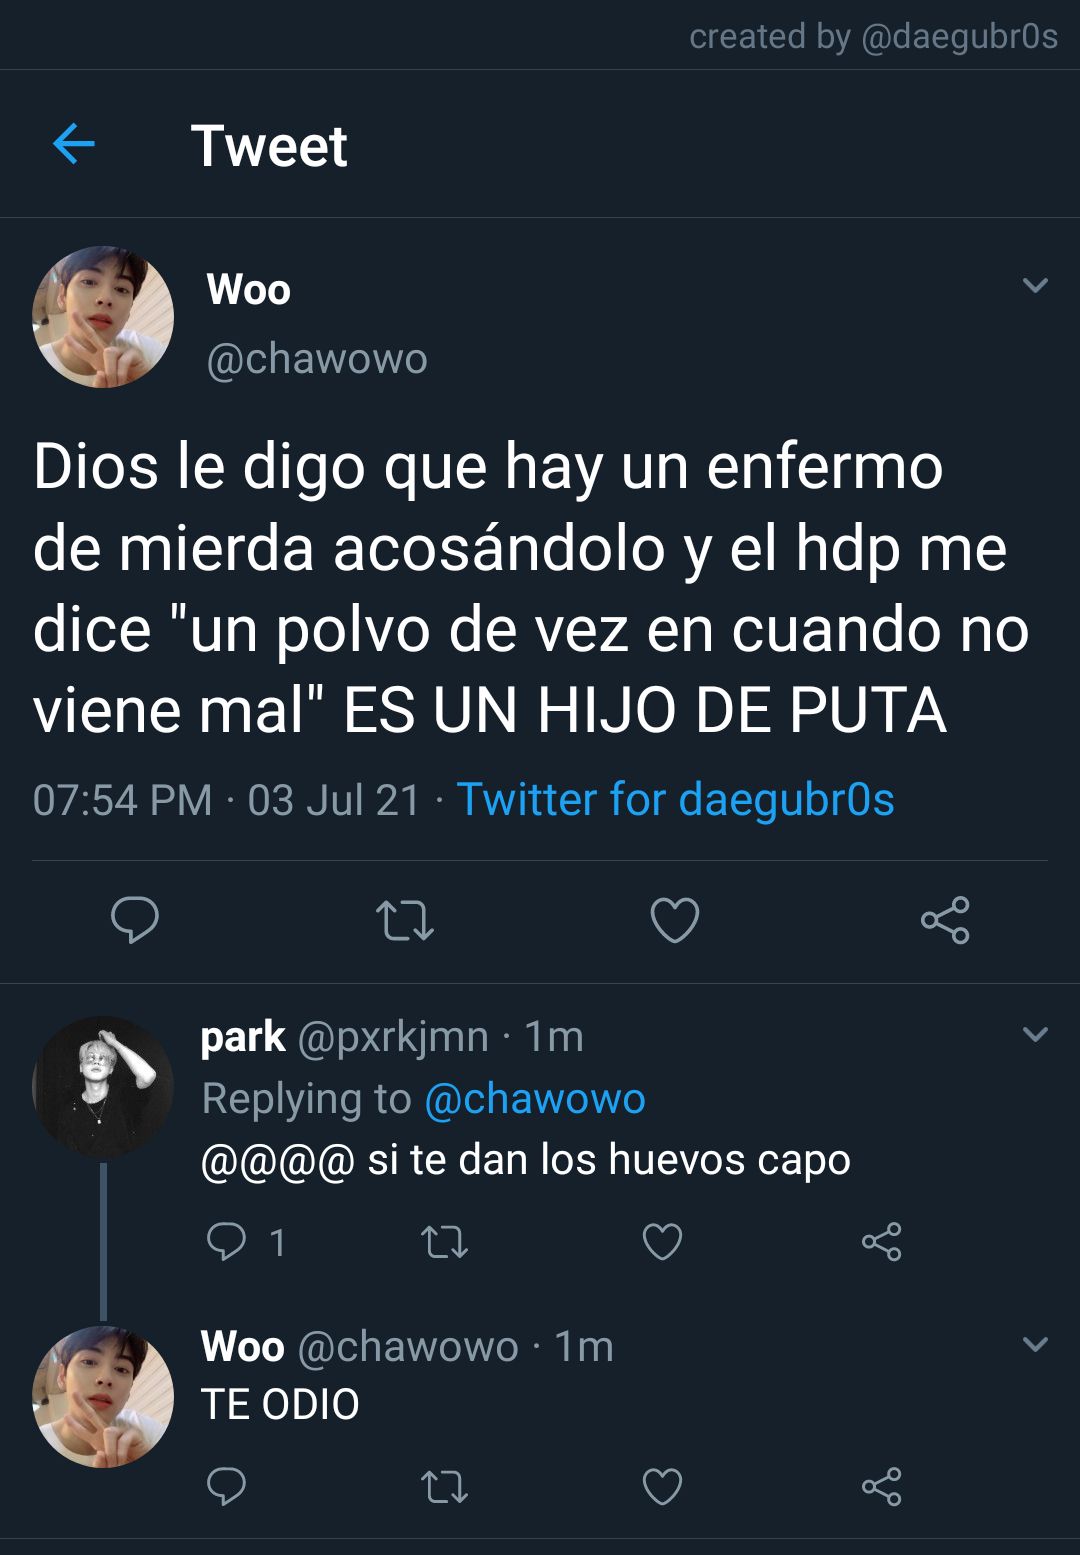
Task: Reply to Woo's TE ODIO tweet
Action: (x=226, y=1487)
